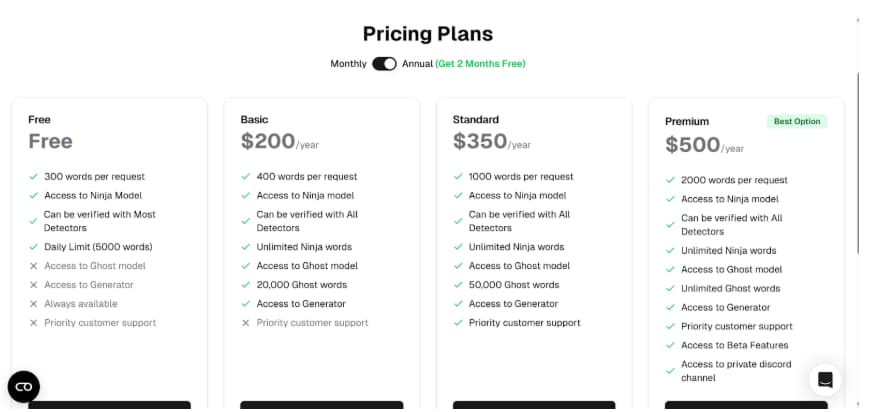
Task: Select the Monthly billing label
Action: [348, 64]
